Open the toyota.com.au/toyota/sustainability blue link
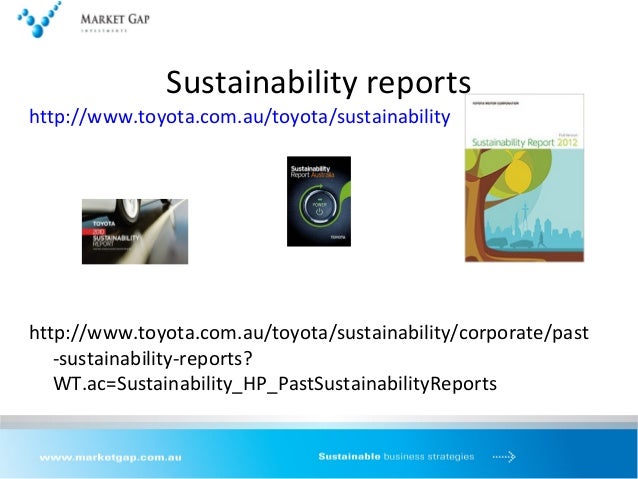 click(x=240, y=117)
